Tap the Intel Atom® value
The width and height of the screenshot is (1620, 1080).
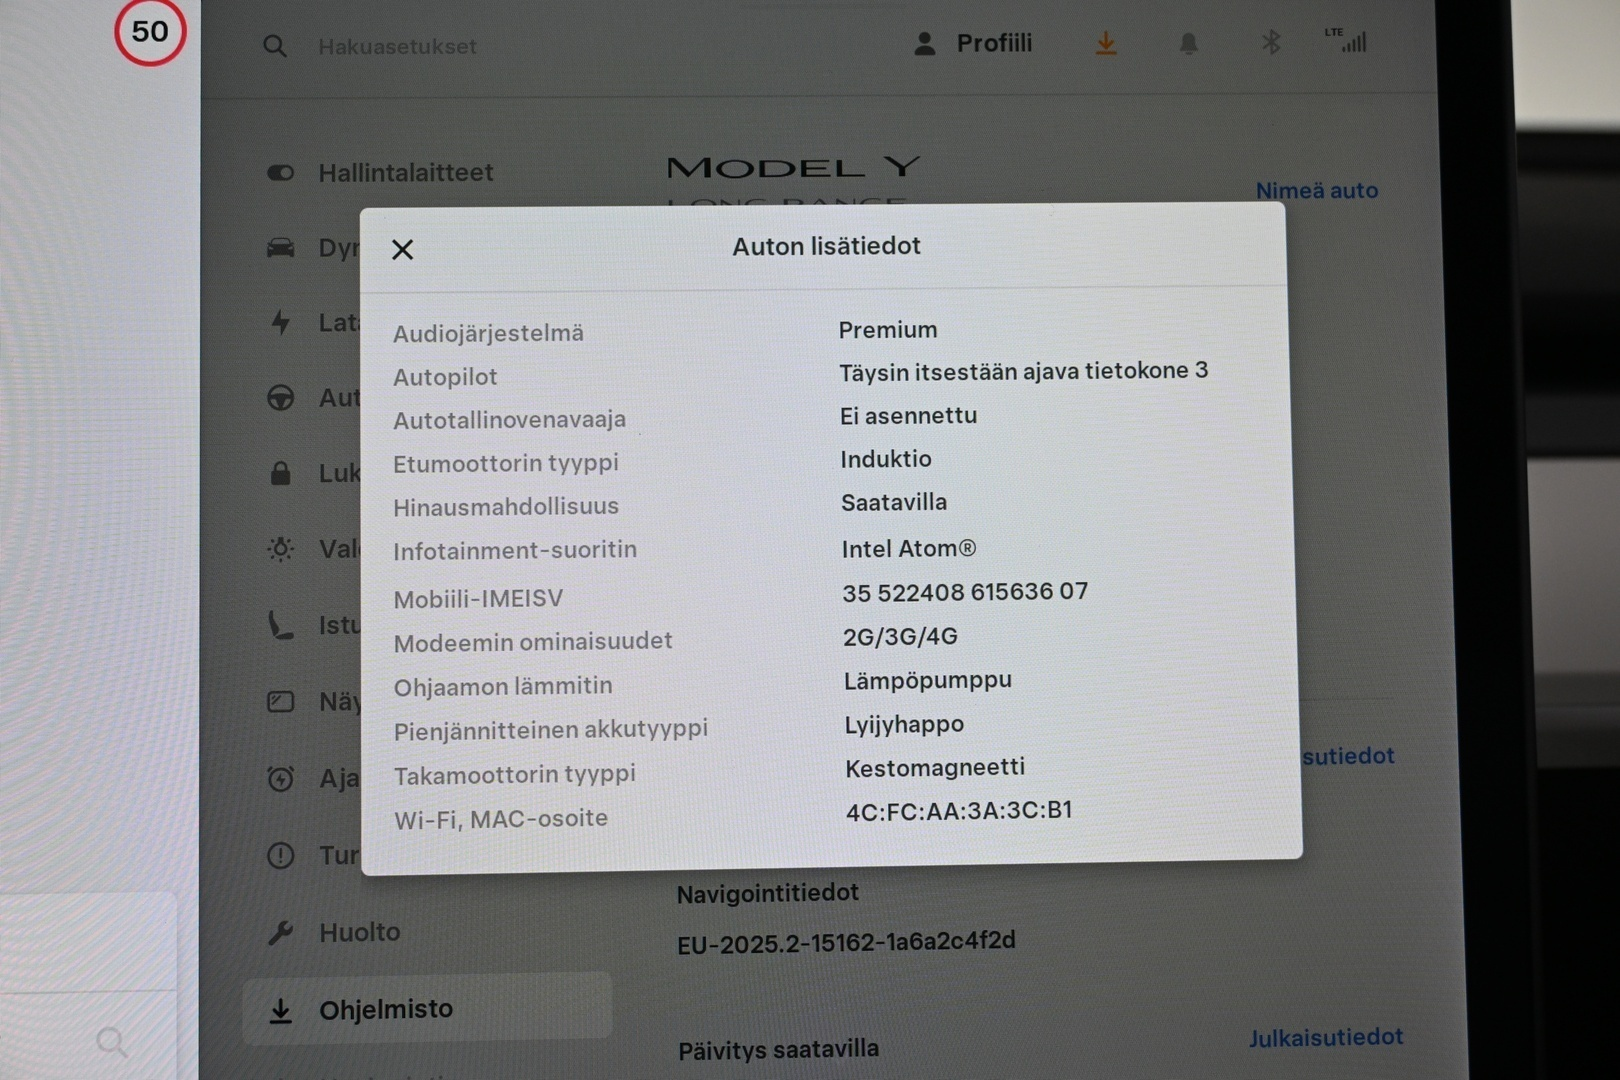pos(909,548)
